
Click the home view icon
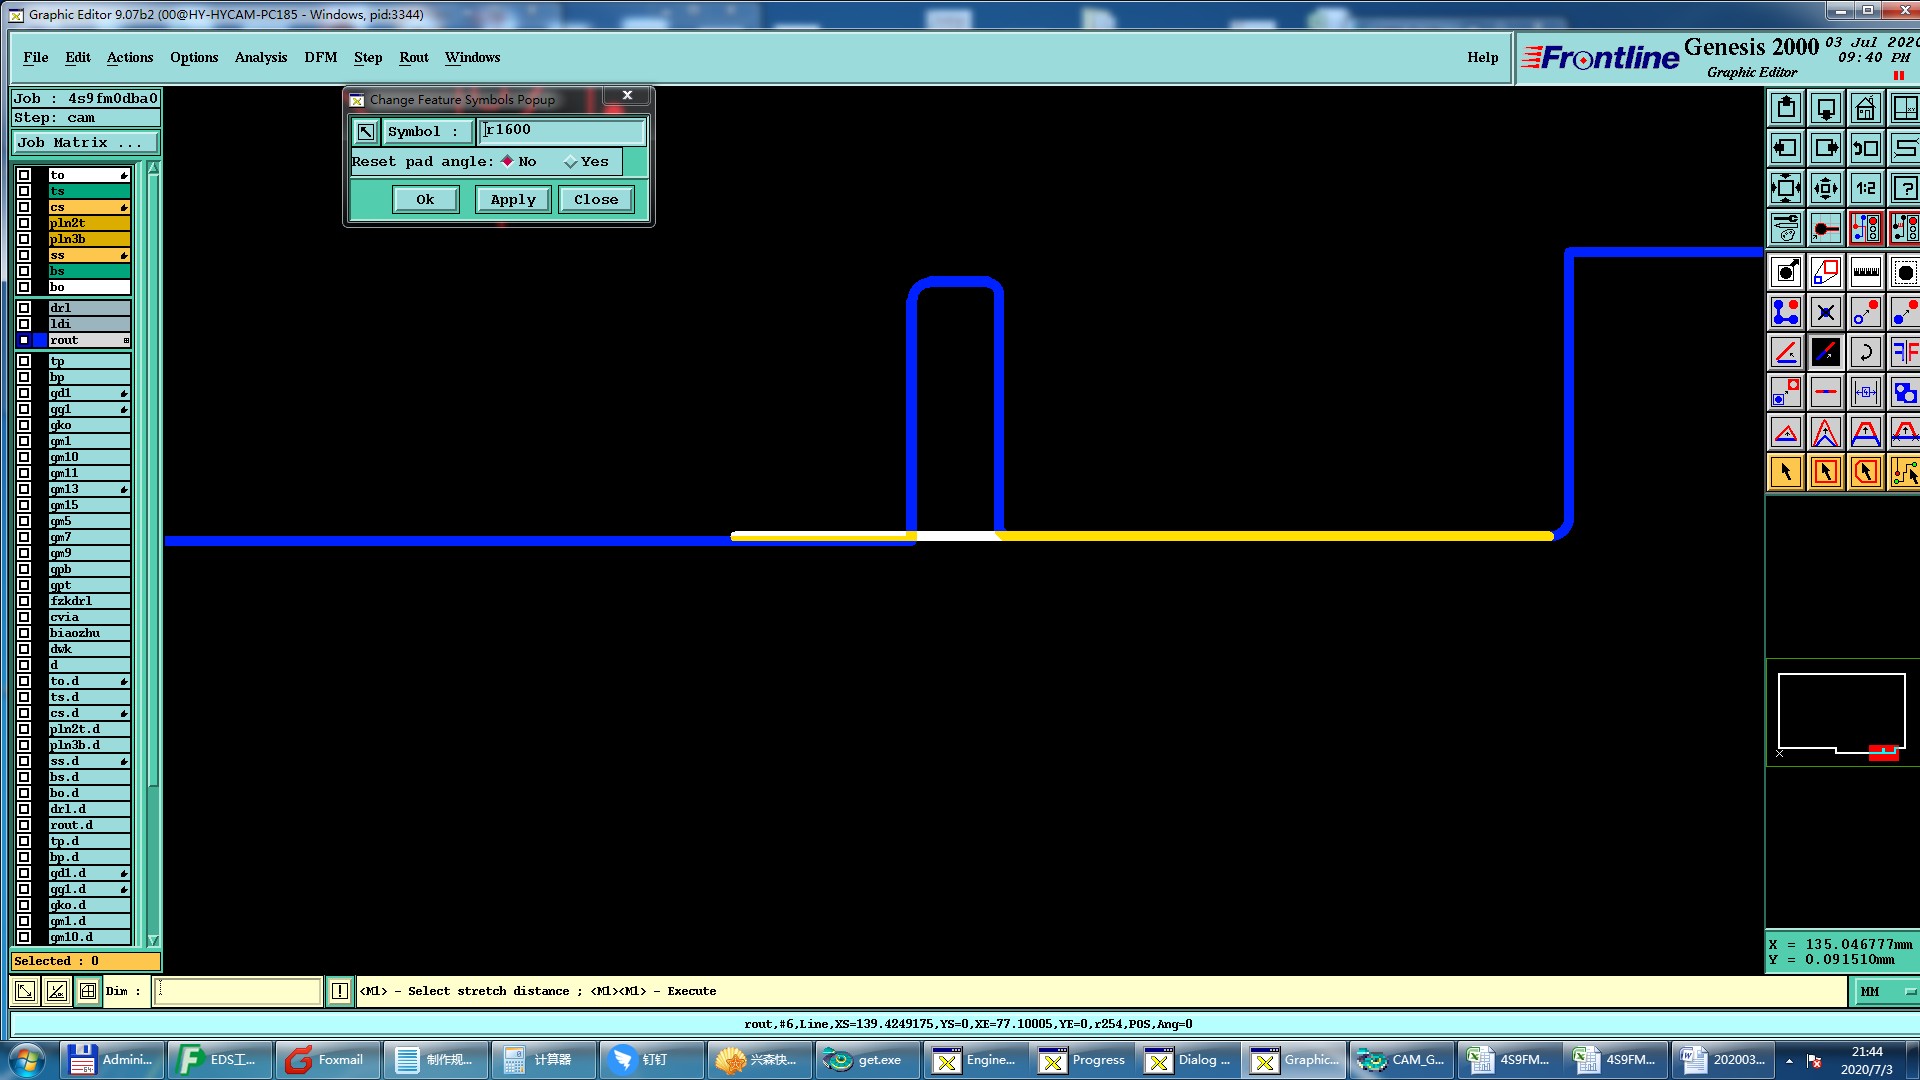(1865, 108)
